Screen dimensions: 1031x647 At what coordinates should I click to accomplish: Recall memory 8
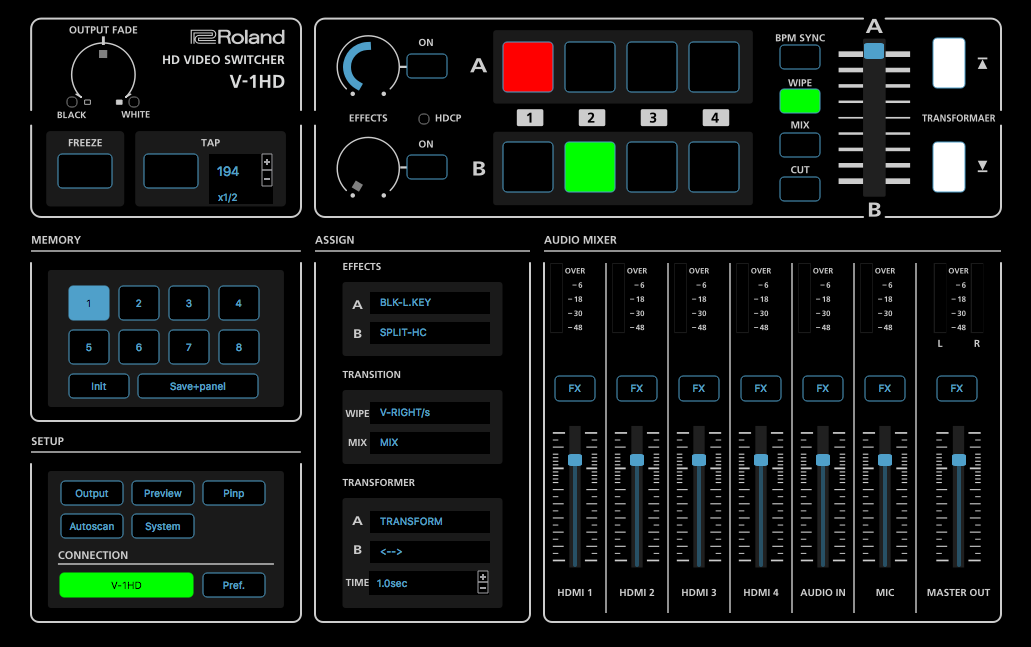click(x=239, y=347)
